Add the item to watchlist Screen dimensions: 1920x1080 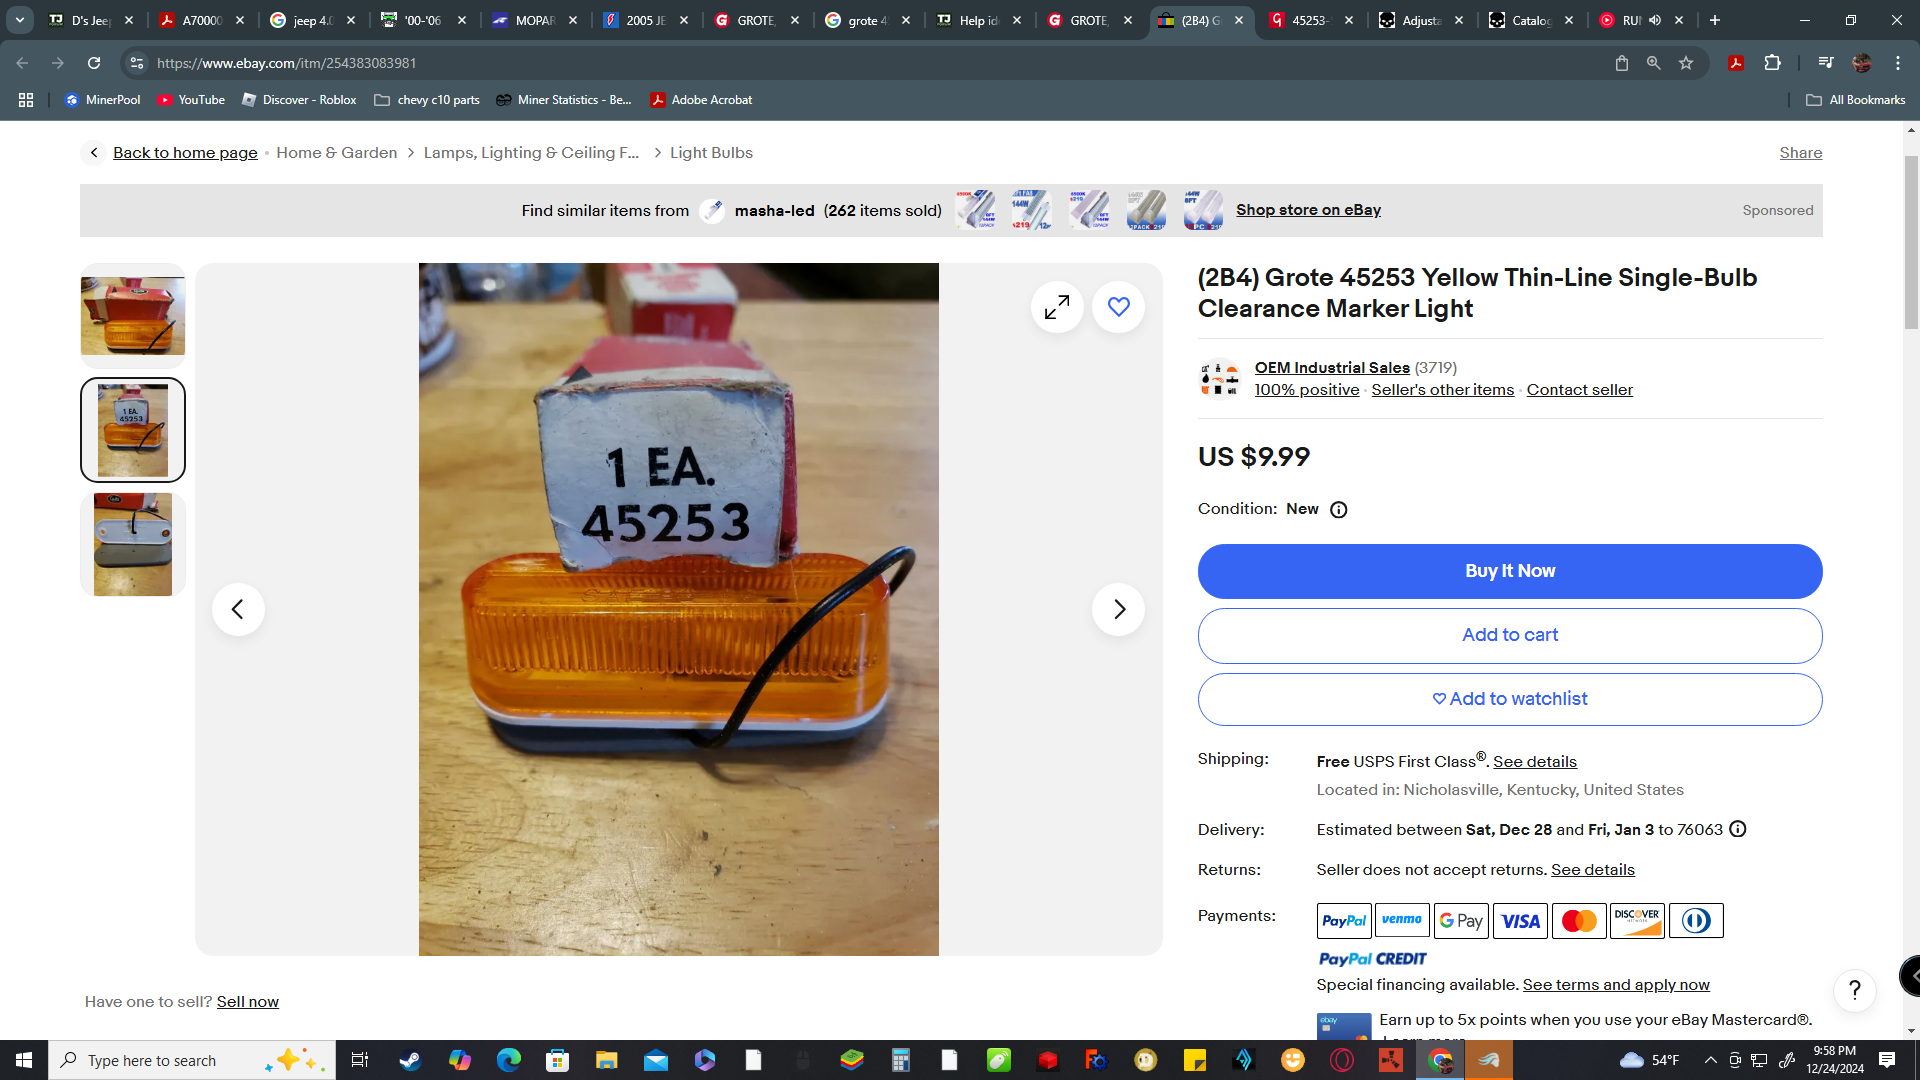[x=1509, y=699]
